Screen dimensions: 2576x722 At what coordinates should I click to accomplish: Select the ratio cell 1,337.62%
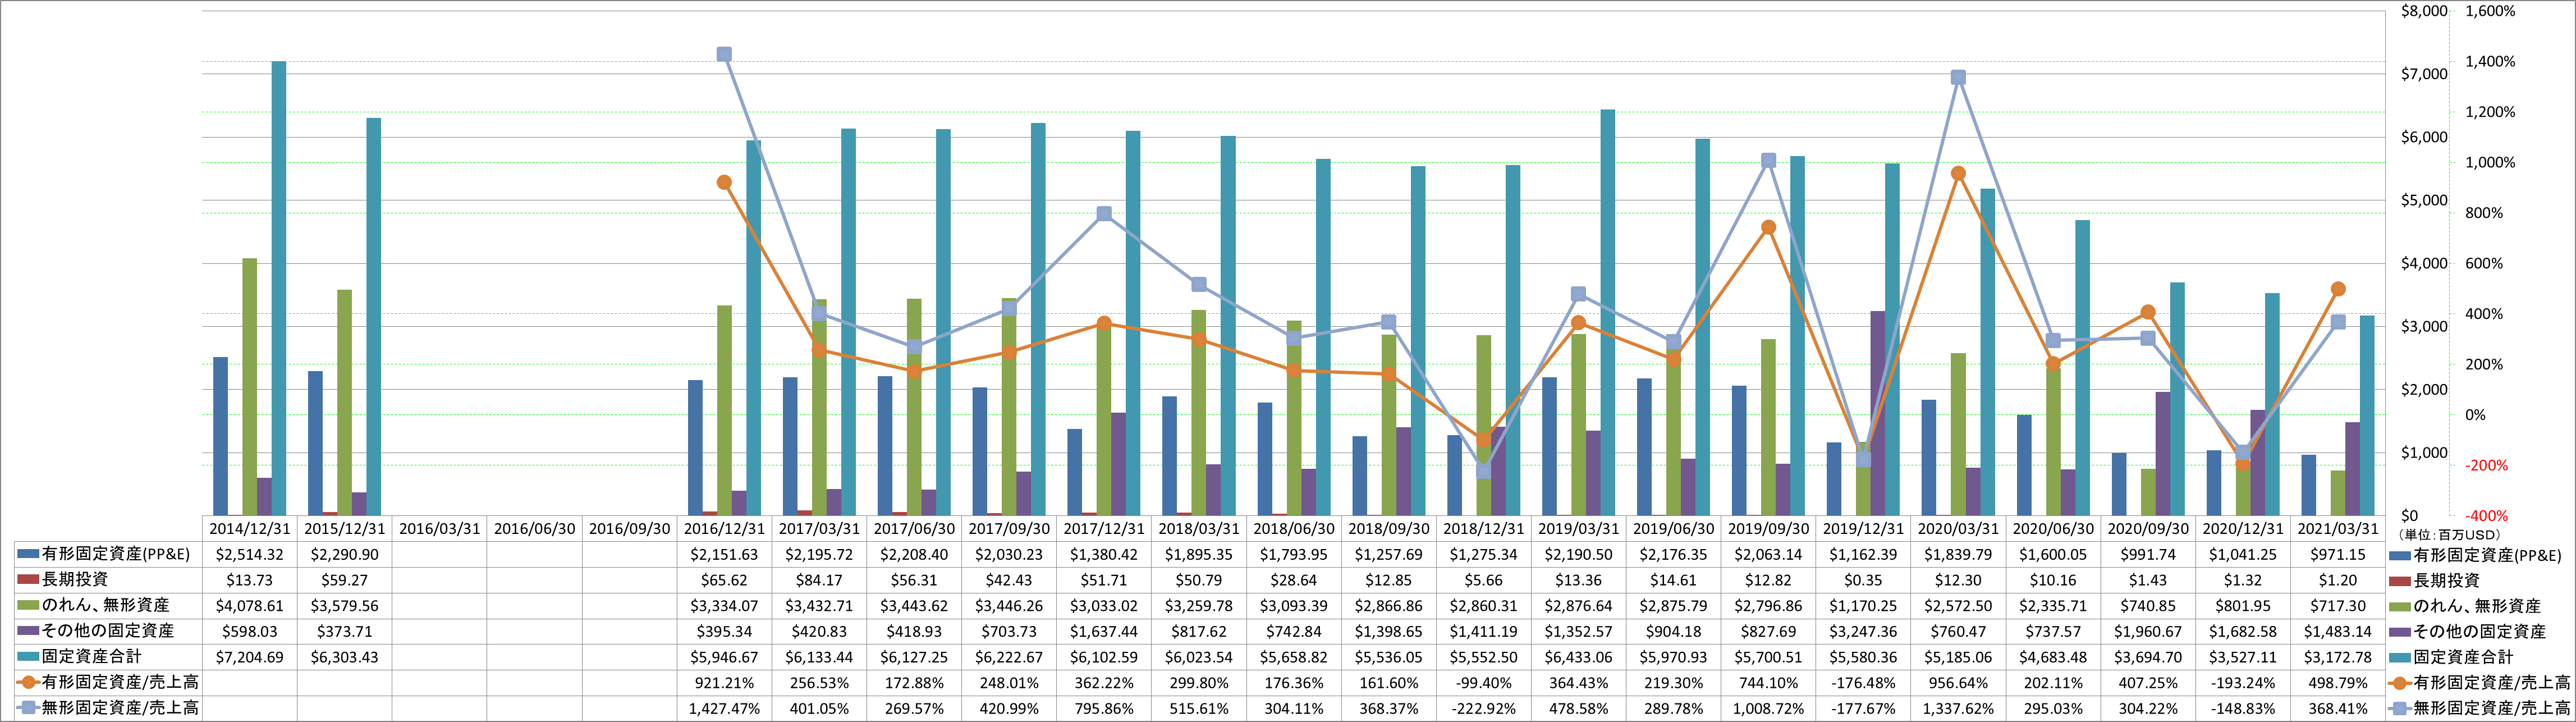coord(1958,708)
